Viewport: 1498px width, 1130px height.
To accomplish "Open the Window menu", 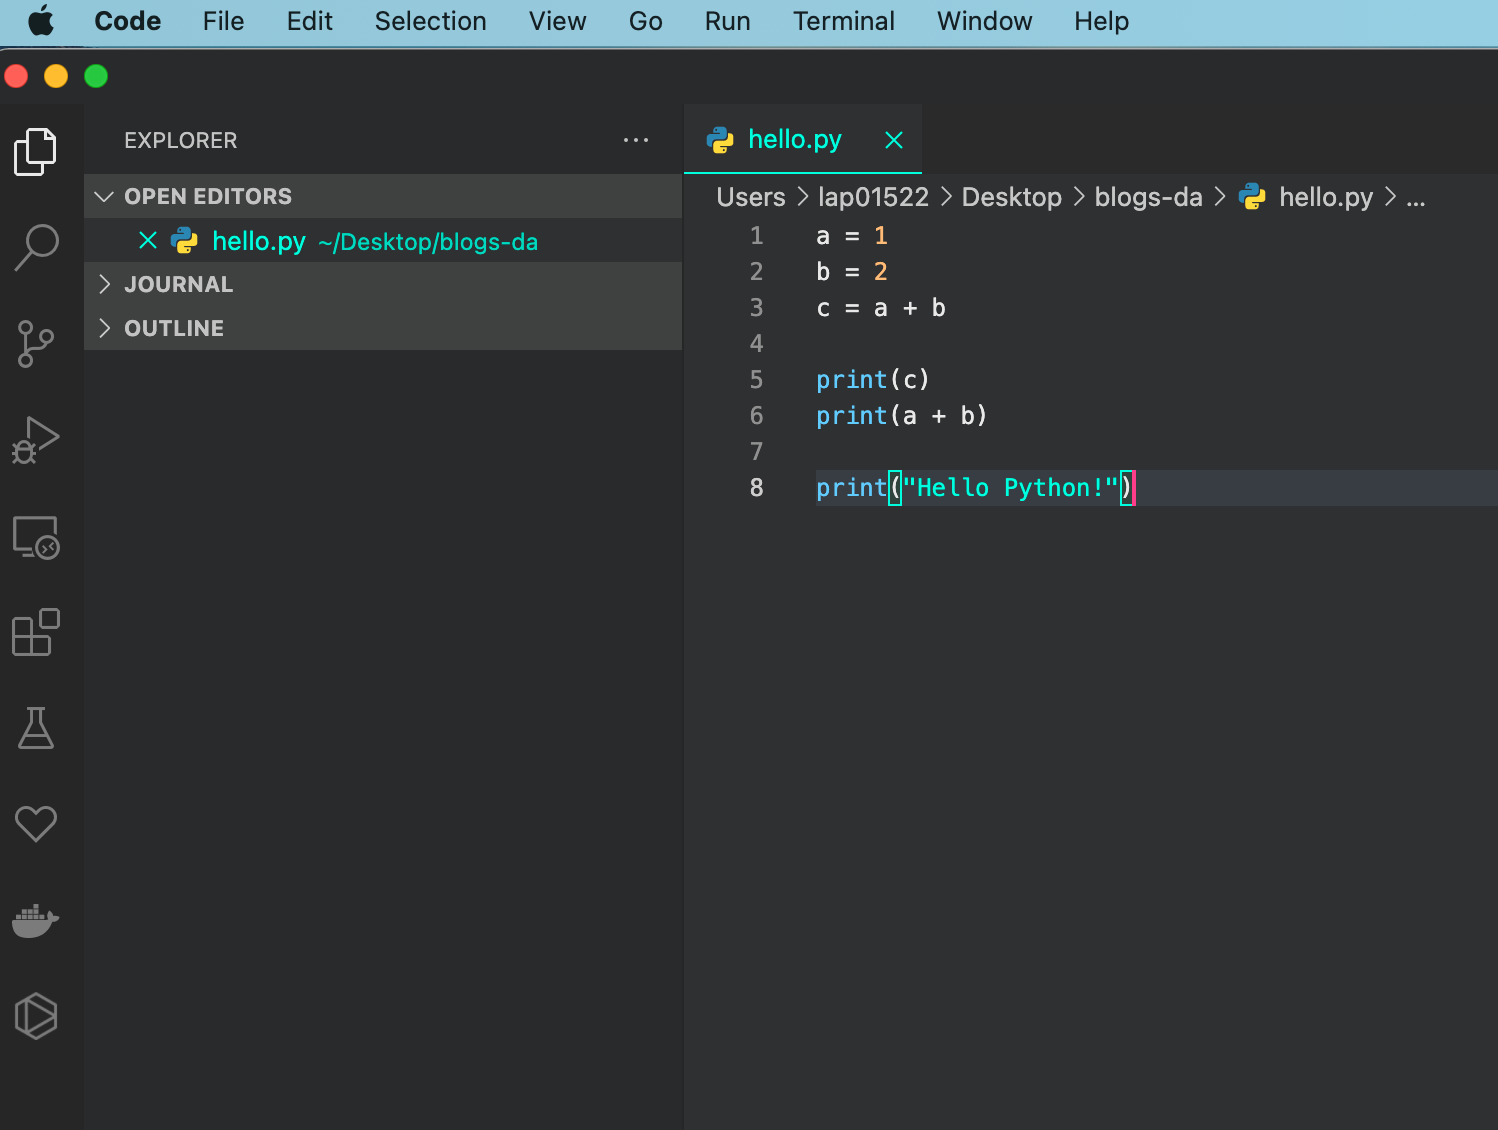I will point(984,21).
